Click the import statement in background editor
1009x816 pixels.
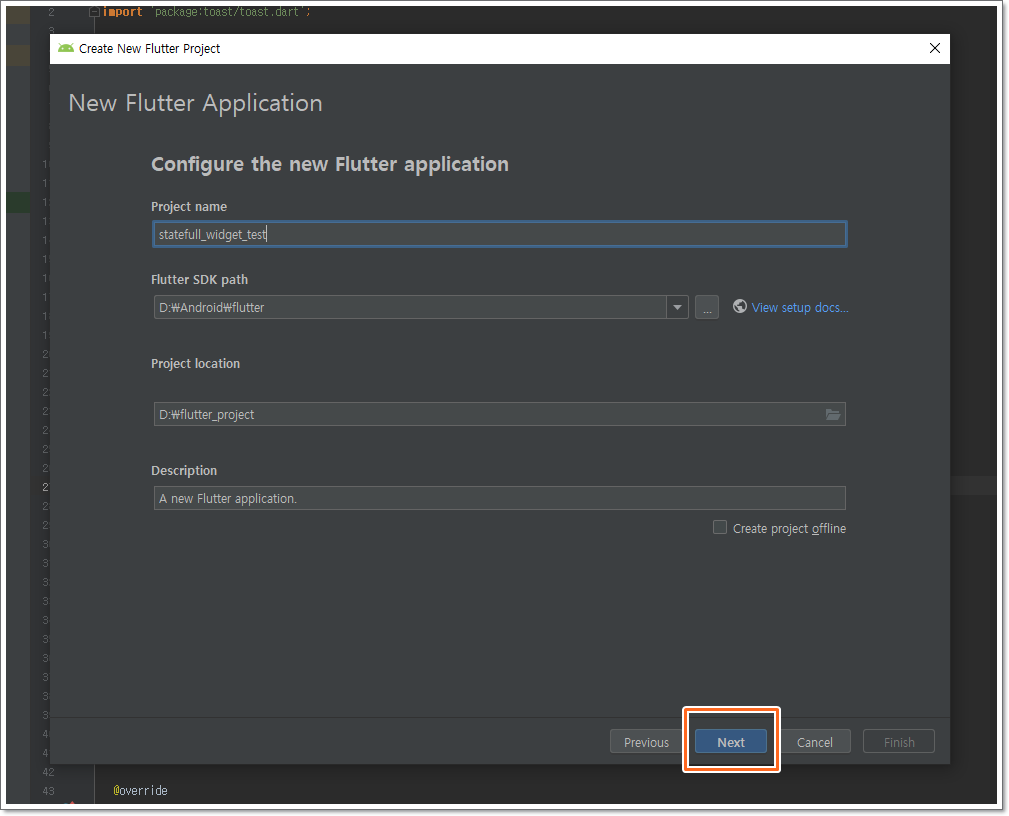click(206, 12)
